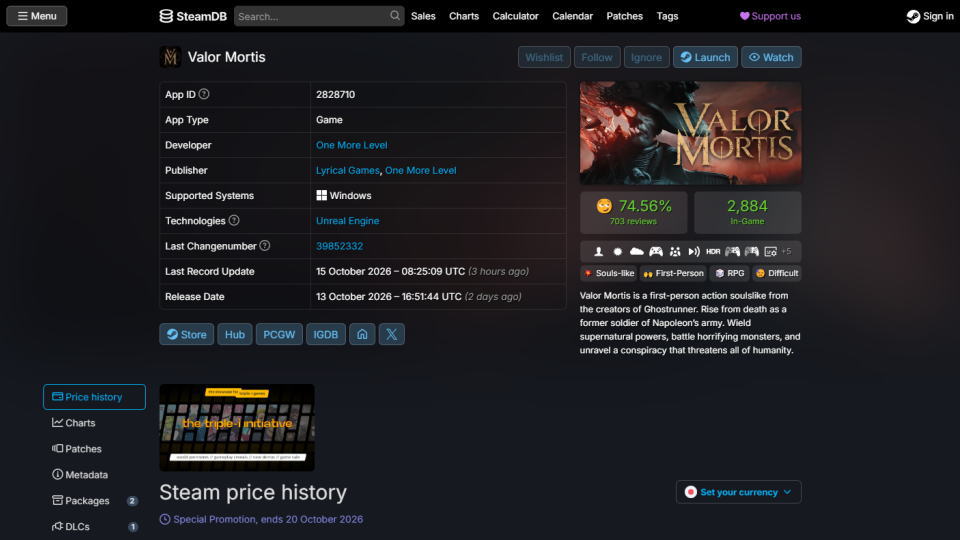Click the IGDB button
Screen dimensions: 960x540
326,334
